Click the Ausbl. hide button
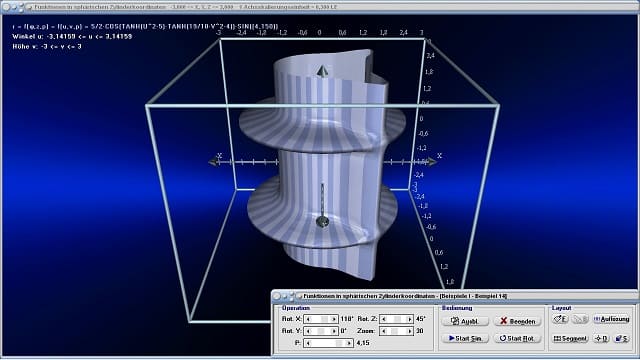 [x=465, y=321]
